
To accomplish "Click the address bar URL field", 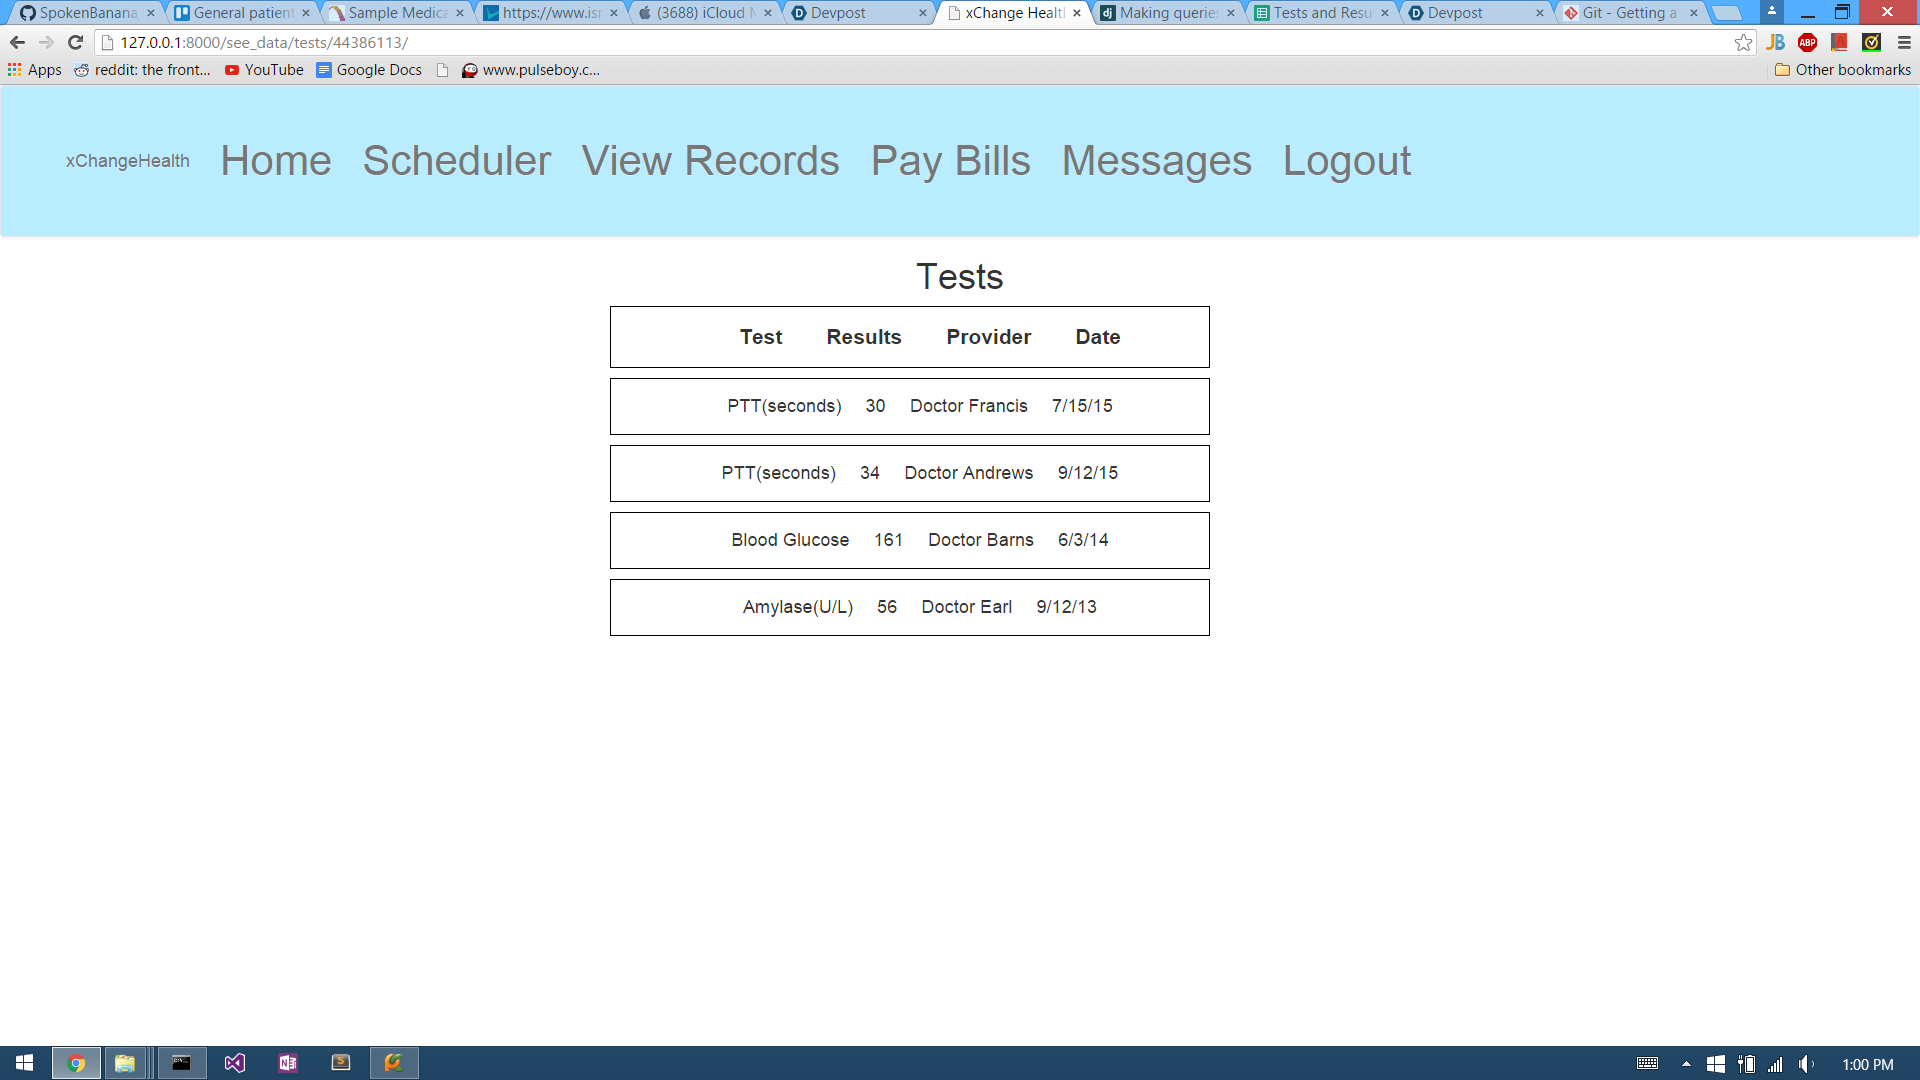I will [x=800, y=42].
